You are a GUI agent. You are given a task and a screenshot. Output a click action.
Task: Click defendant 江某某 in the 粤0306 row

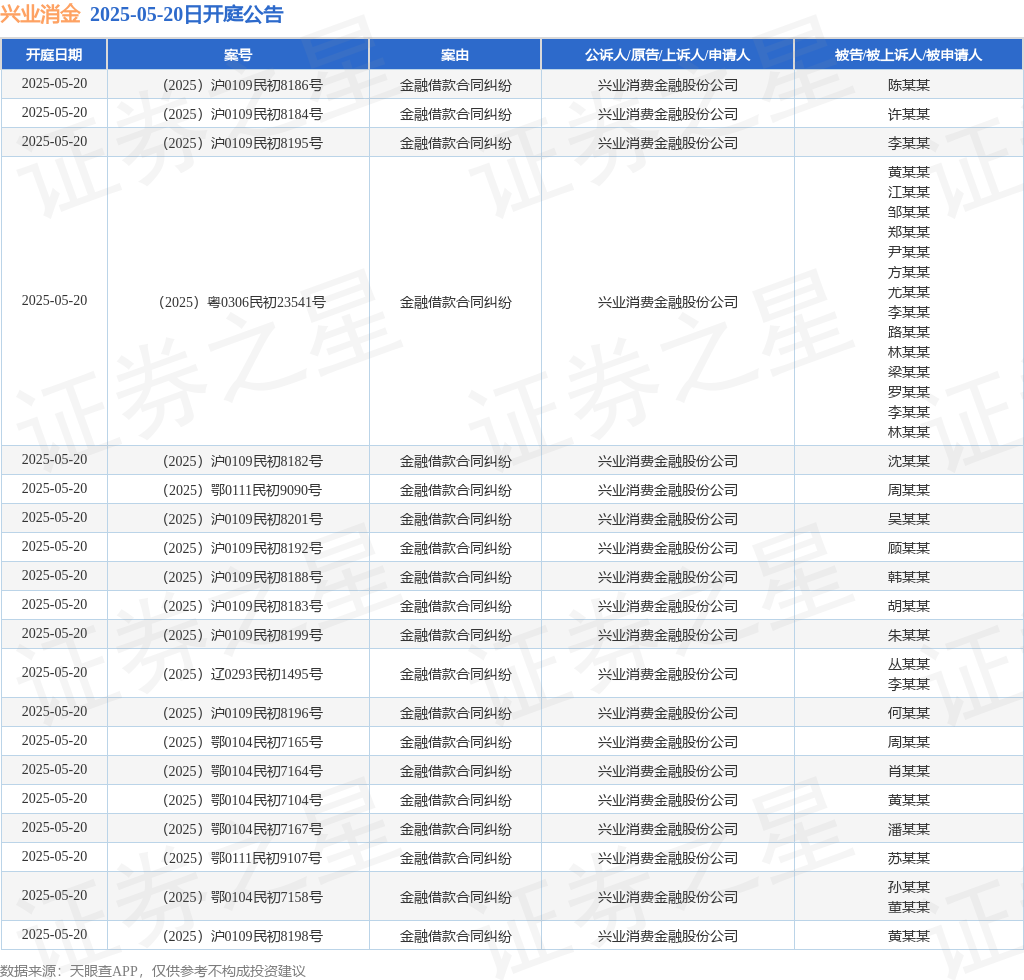tap(908, 192)
